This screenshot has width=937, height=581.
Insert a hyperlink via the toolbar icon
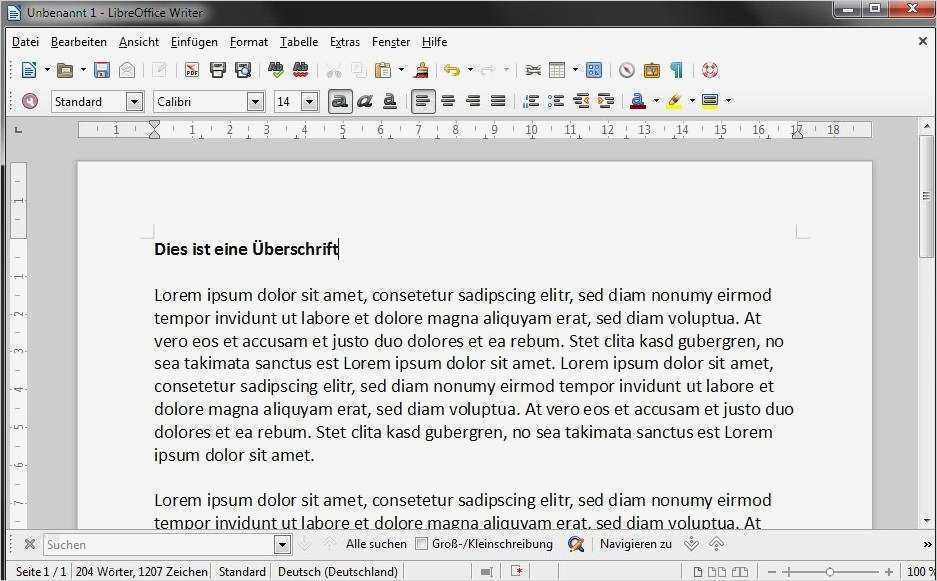(532, 70)
